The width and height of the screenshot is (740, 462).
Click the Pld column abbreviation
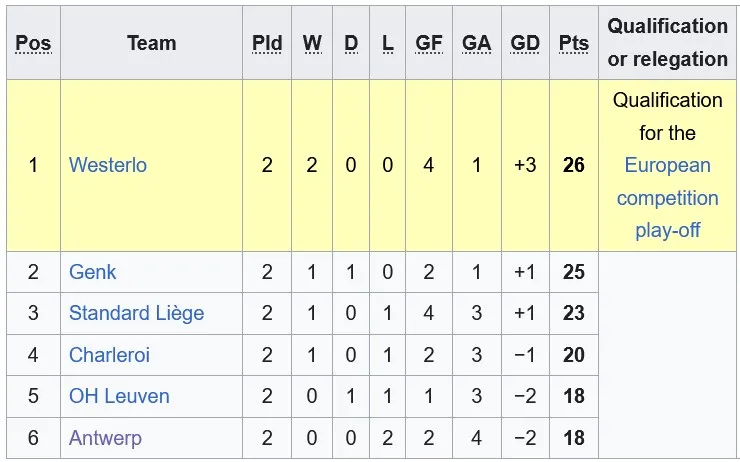pos(267,43)
